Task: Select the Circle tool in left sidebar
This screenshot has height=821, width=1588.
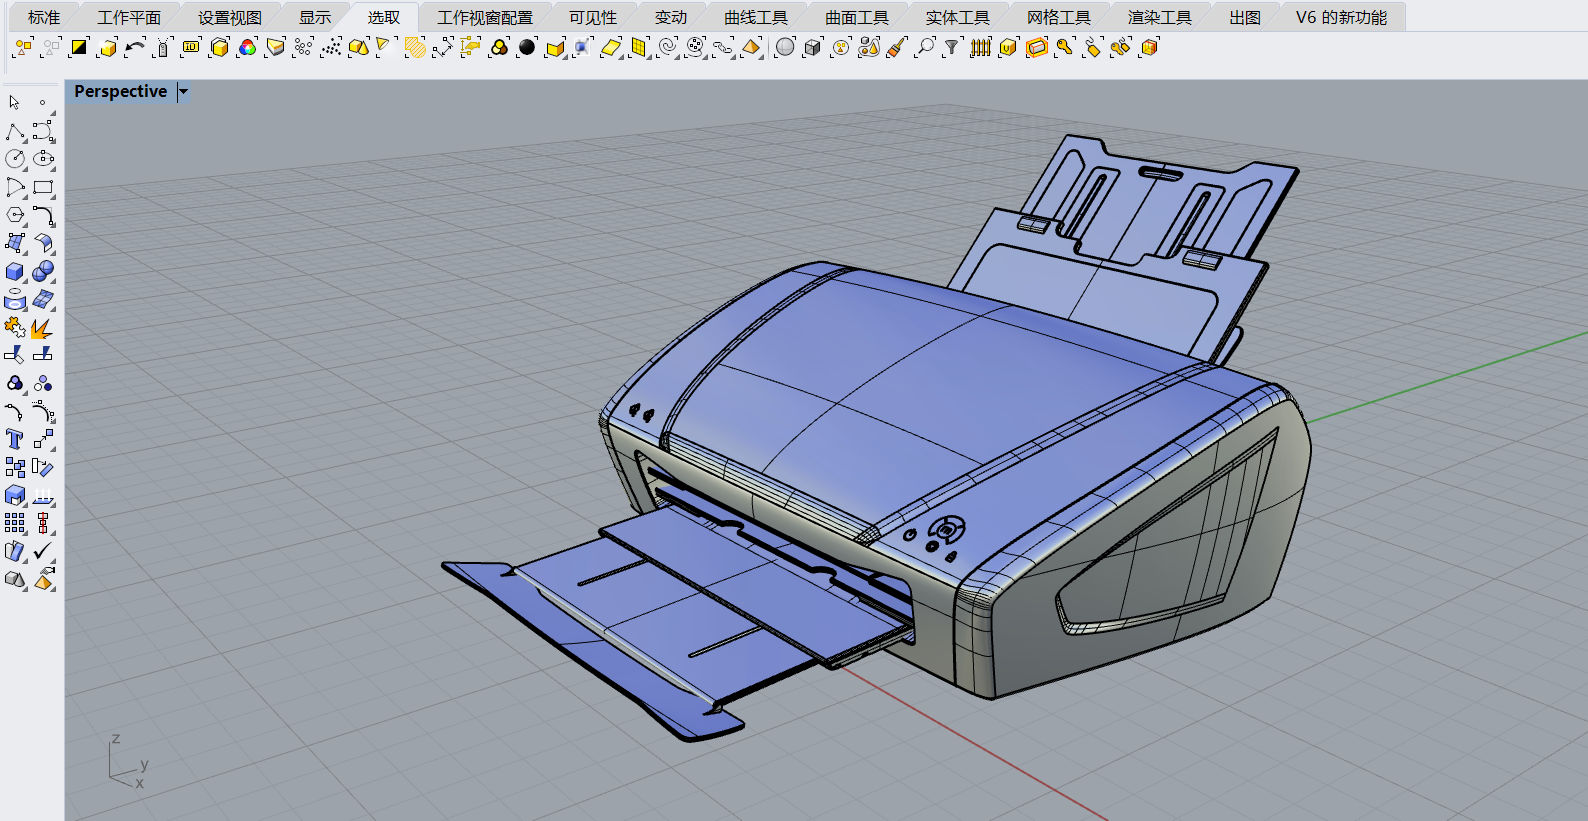Action: [15, 159]
